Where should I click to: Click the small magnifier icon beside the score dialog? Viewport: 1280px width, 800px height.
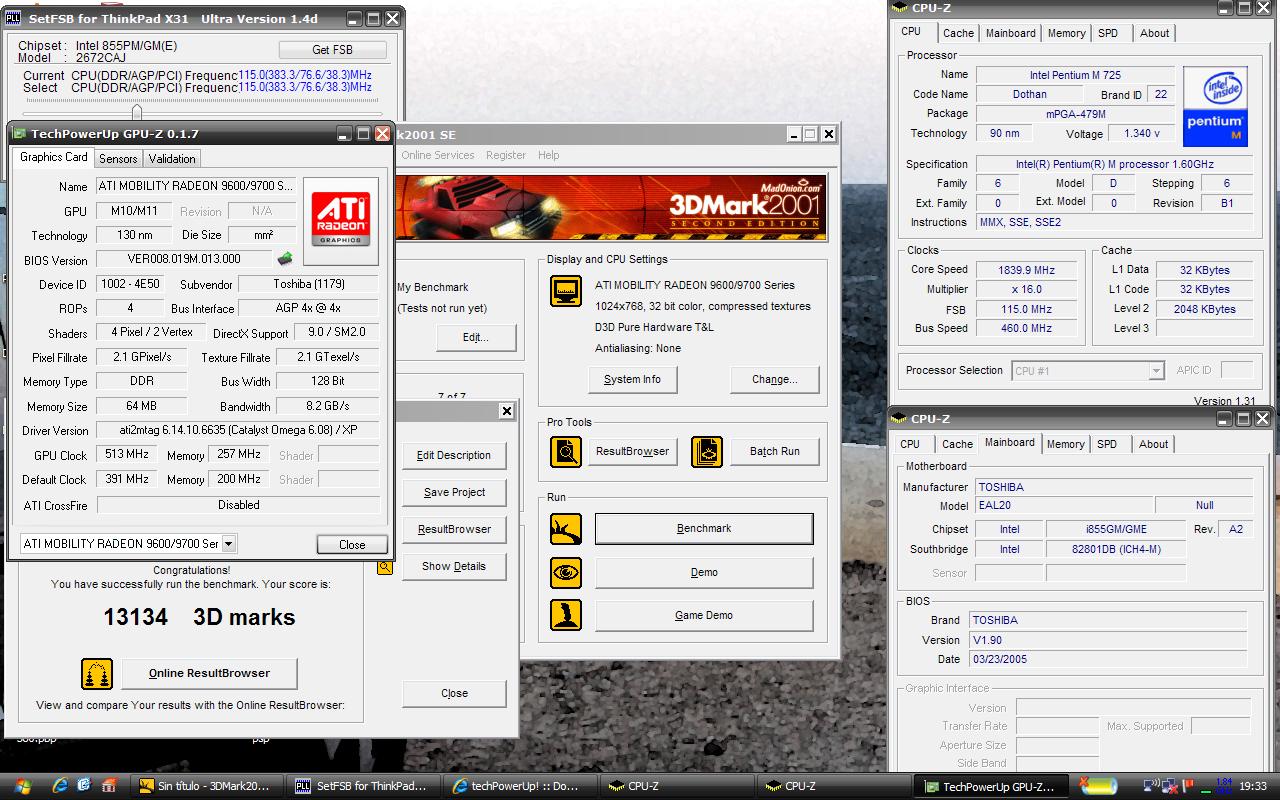pos(385,567)
